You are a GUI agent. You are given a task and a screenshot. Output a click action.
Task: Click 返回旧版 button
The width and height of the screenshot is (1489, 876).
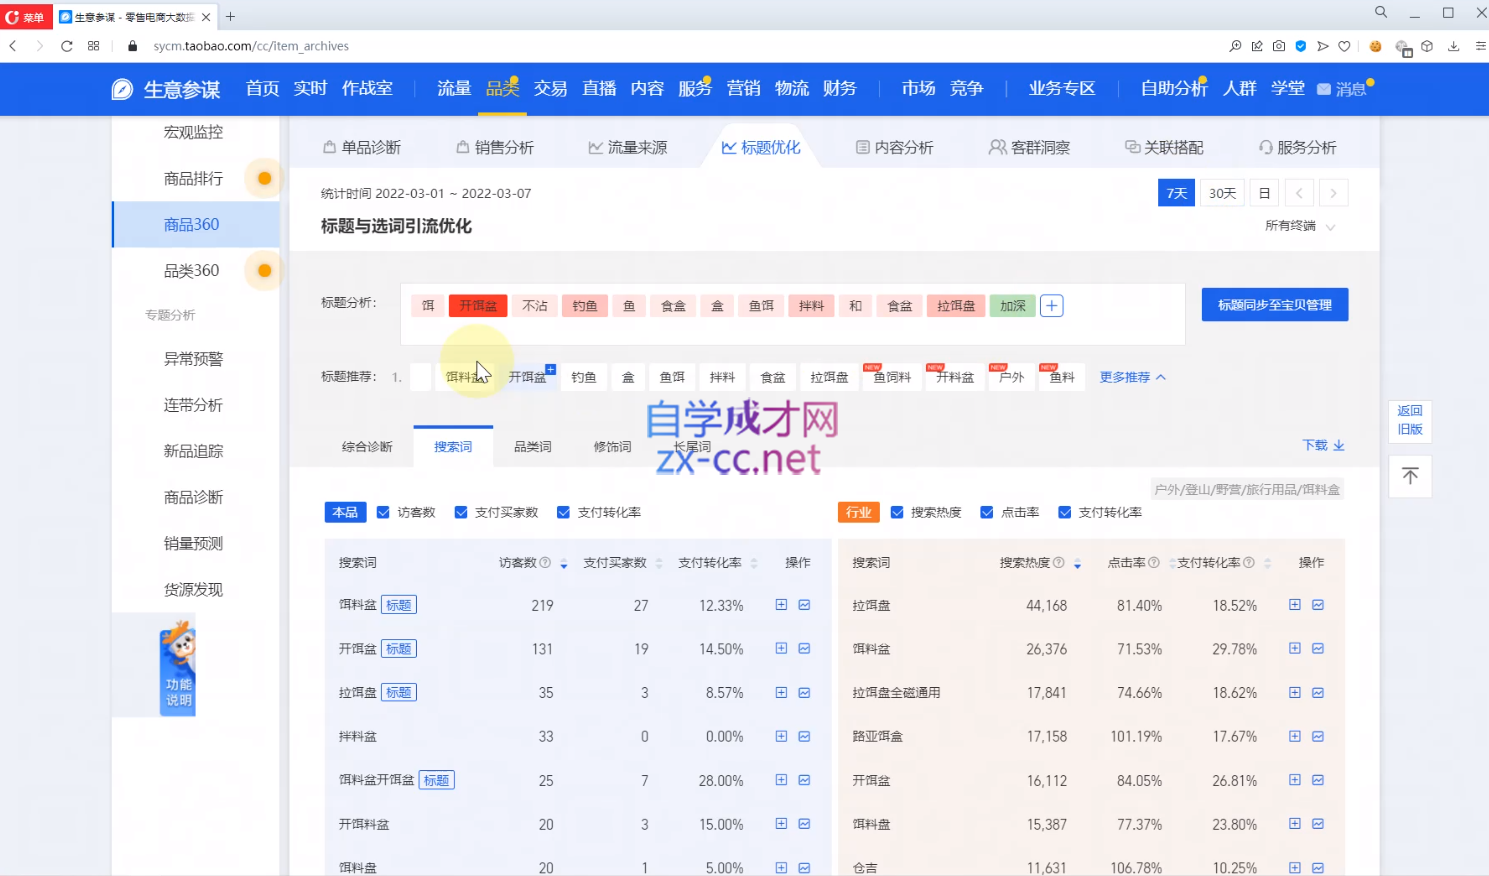(x=1410, y=420)
